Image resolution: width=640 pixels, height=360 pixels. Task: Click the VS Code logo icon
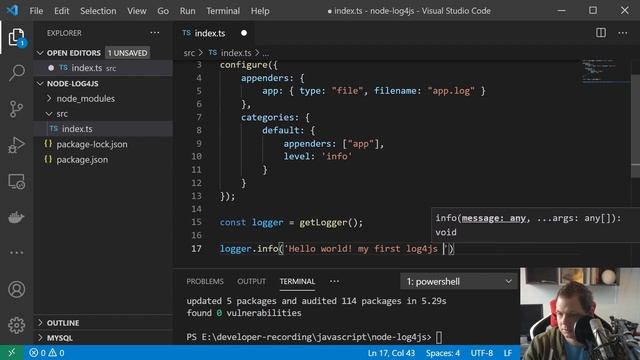(x=12, y=10)
